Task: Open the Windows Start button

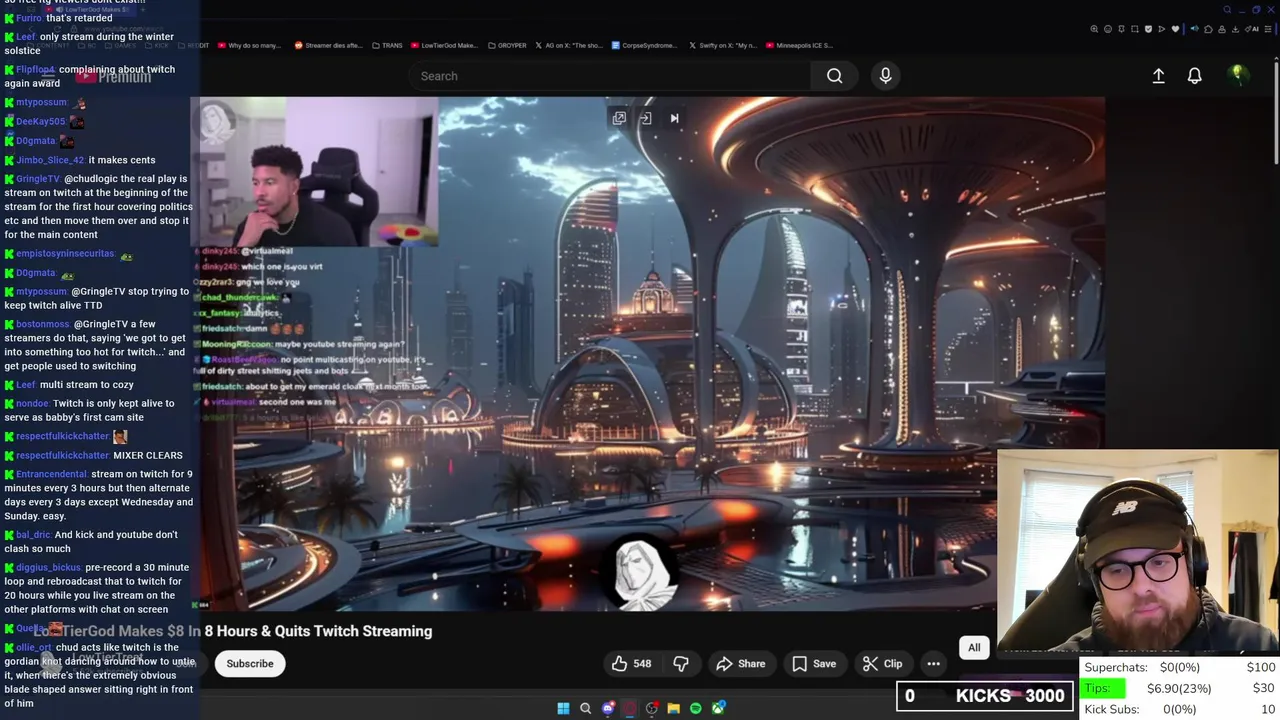Action: click(x=563, y=708)
